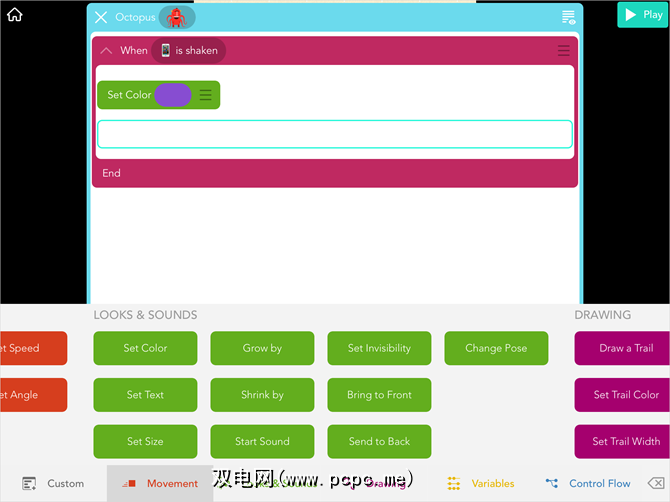Tap the red Octopus character icon

click(177, 18)
